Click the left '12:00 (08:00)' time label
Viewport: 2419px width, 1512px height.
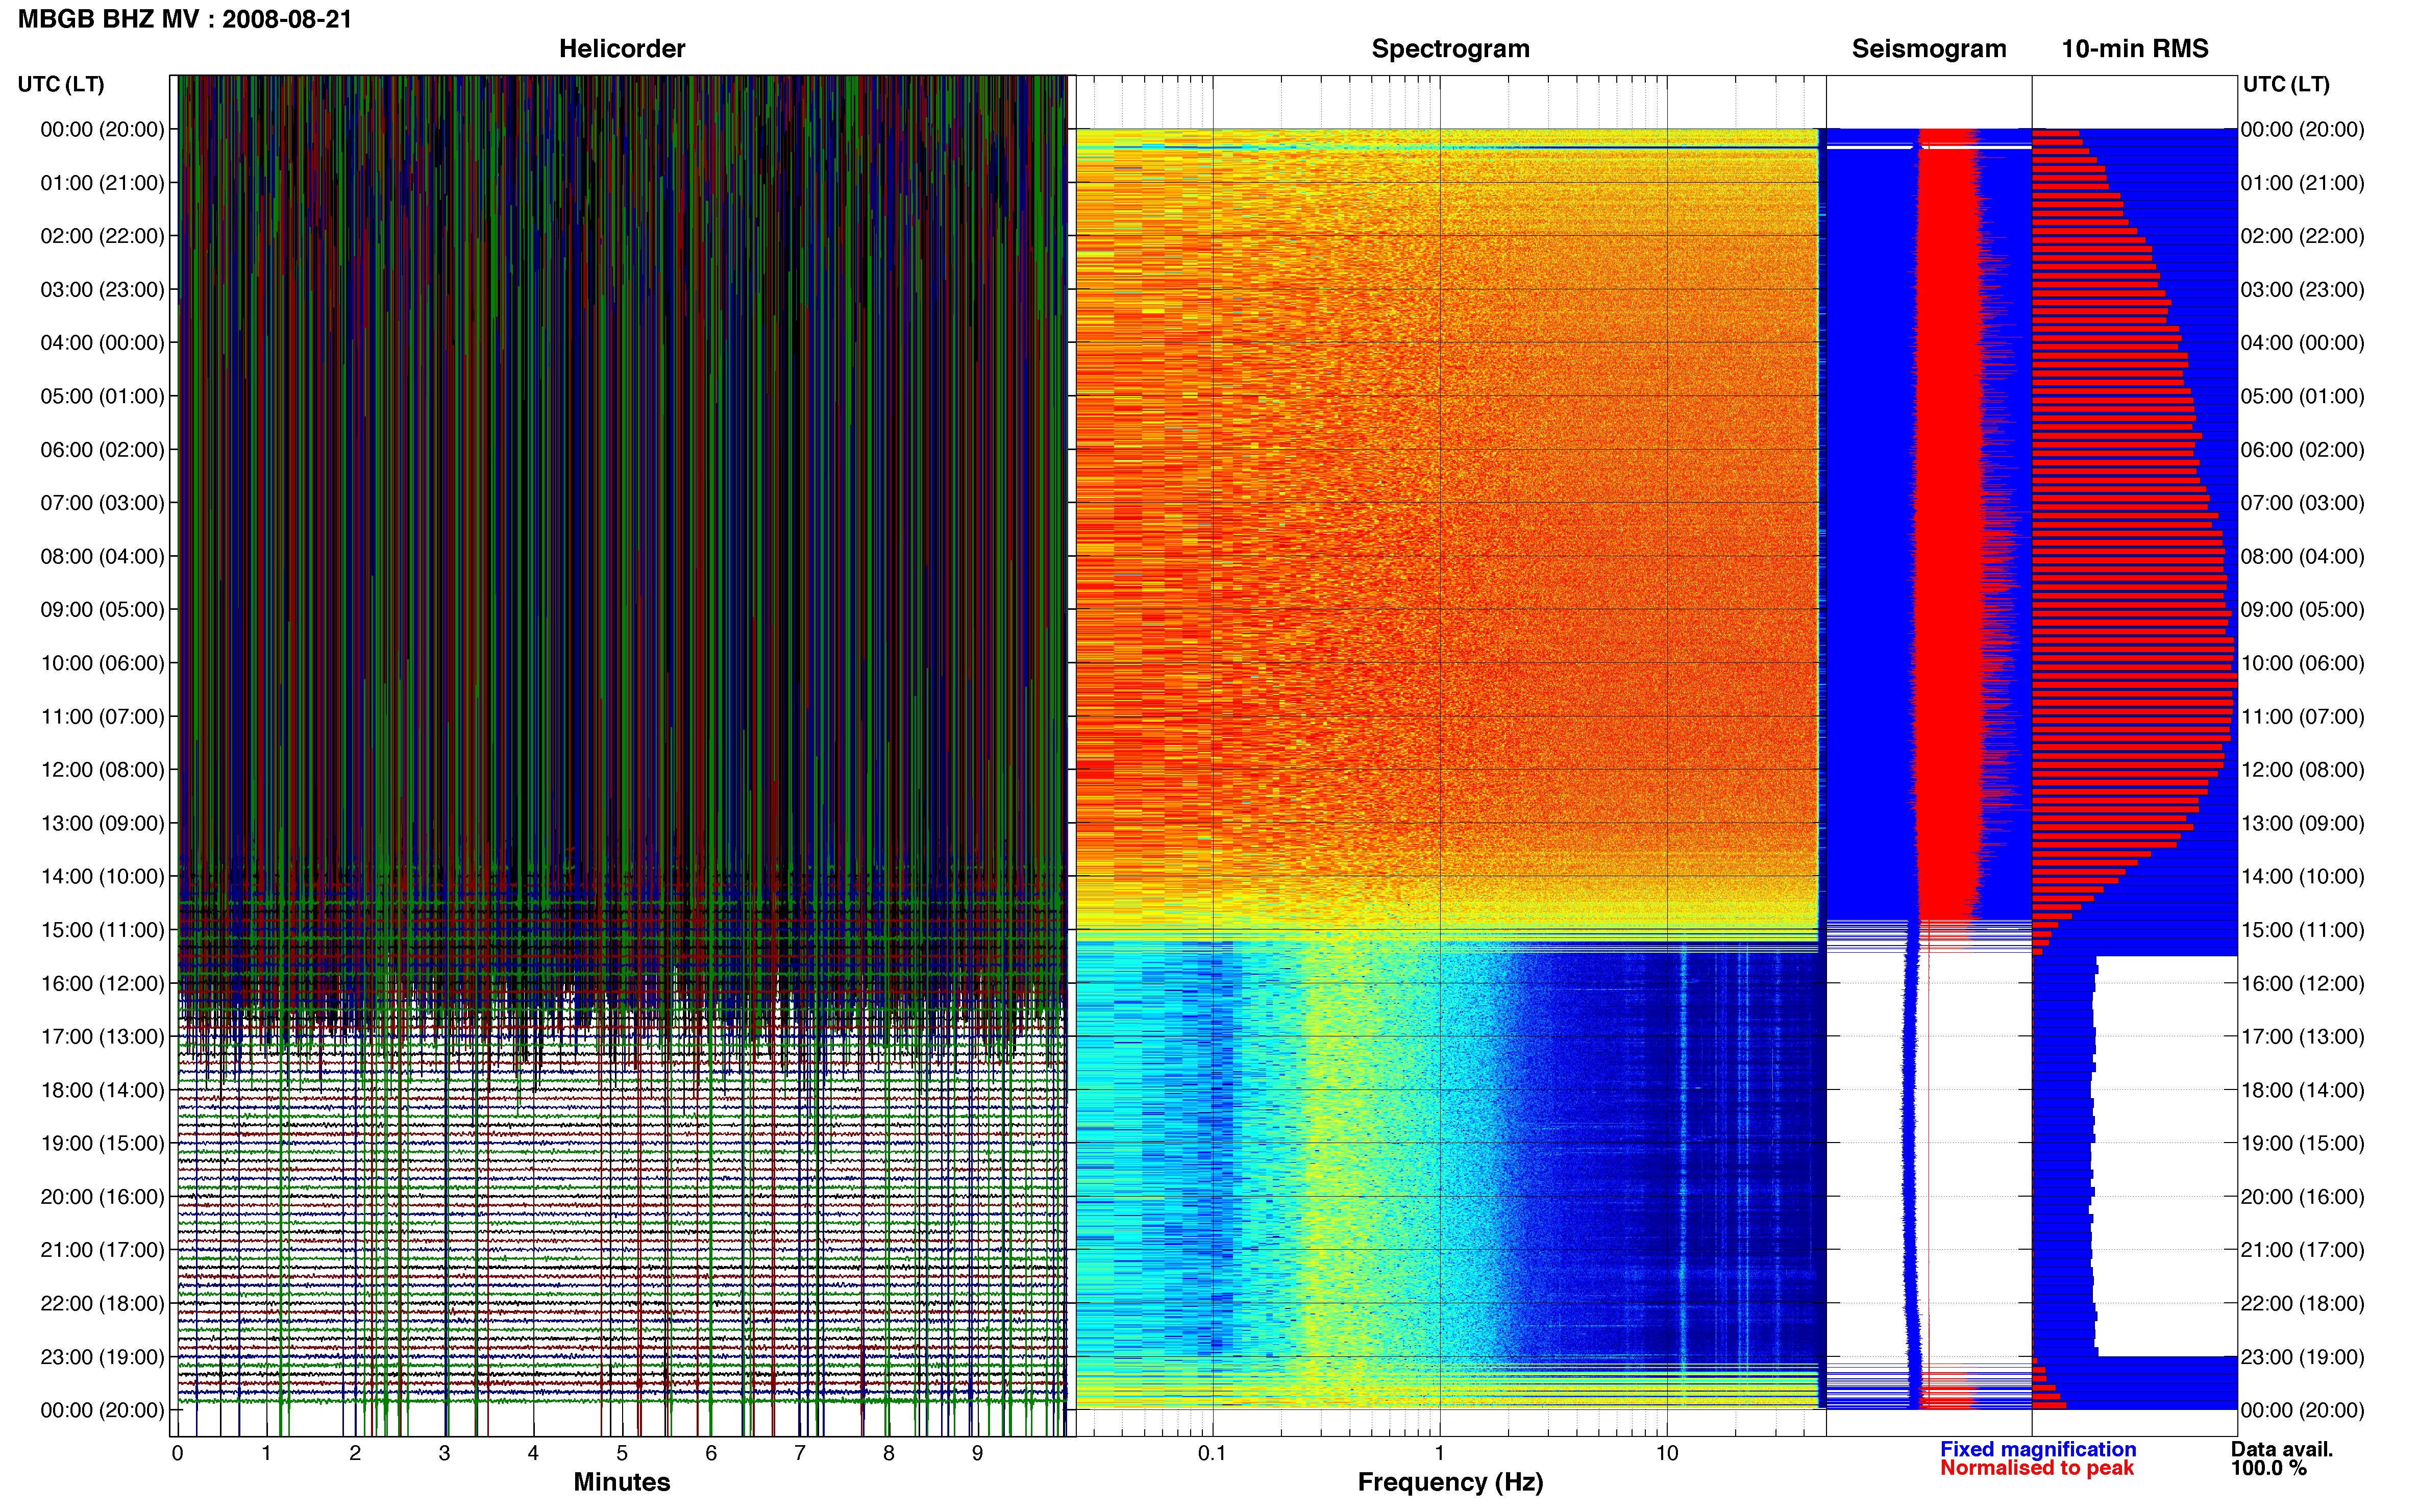point(102,770)
